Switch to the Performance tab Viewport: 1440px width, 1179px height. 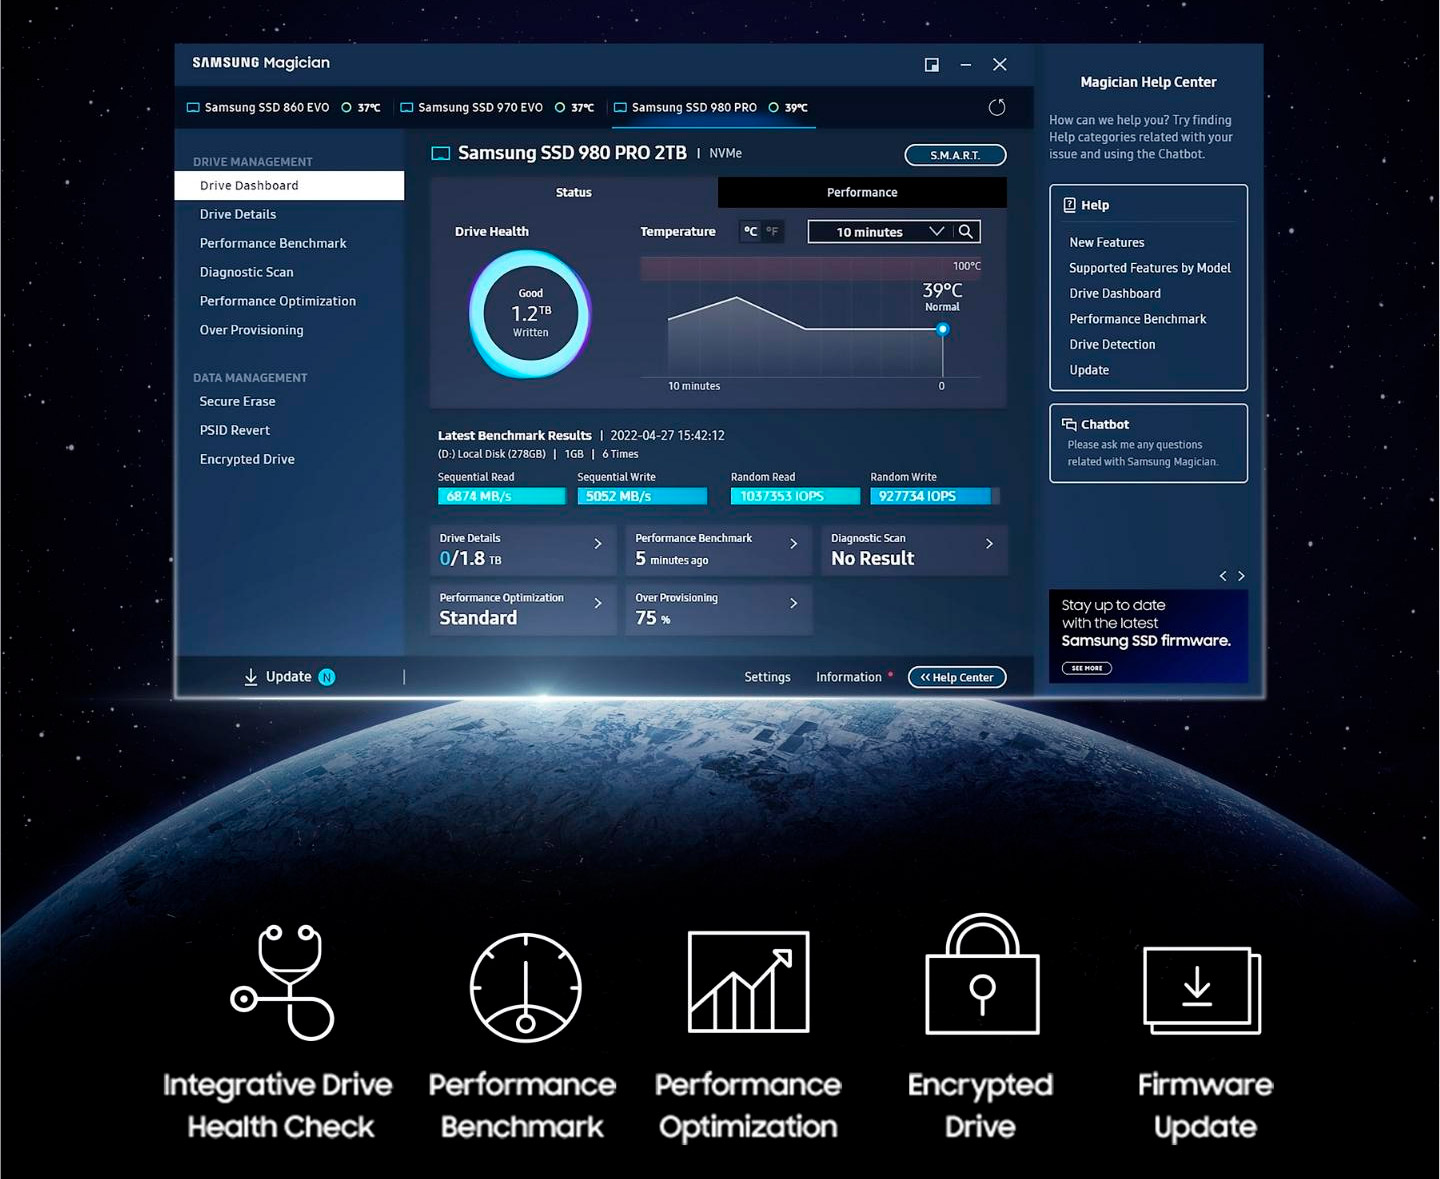coord(862,192)
